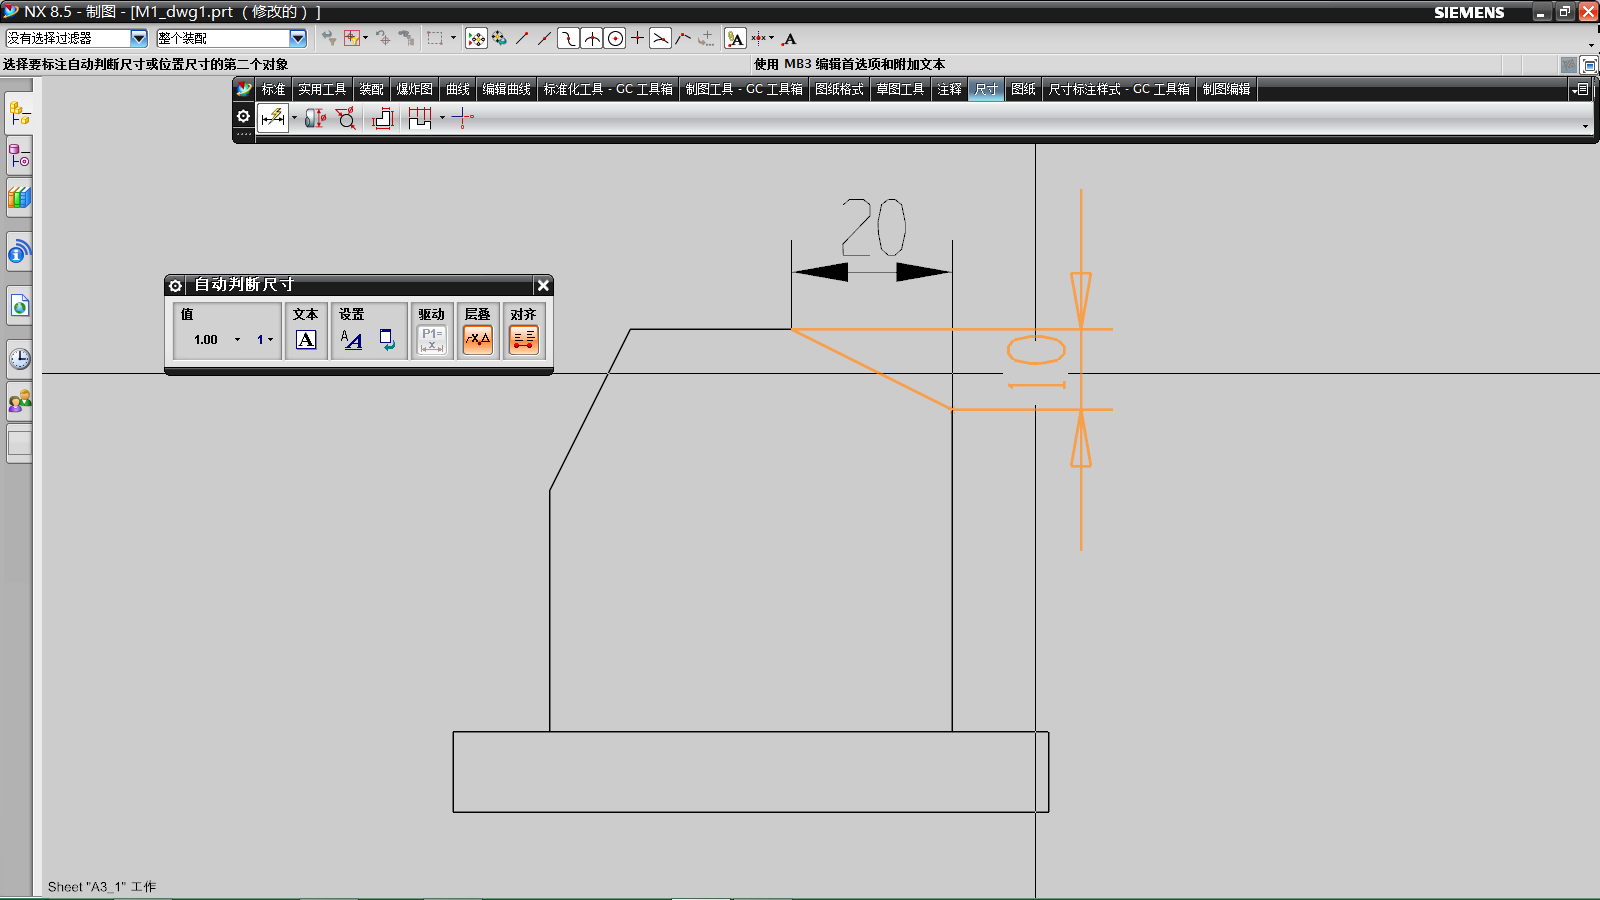
Task: Open the text editor 'A' icon under 文本
Action: coord(306,340)
